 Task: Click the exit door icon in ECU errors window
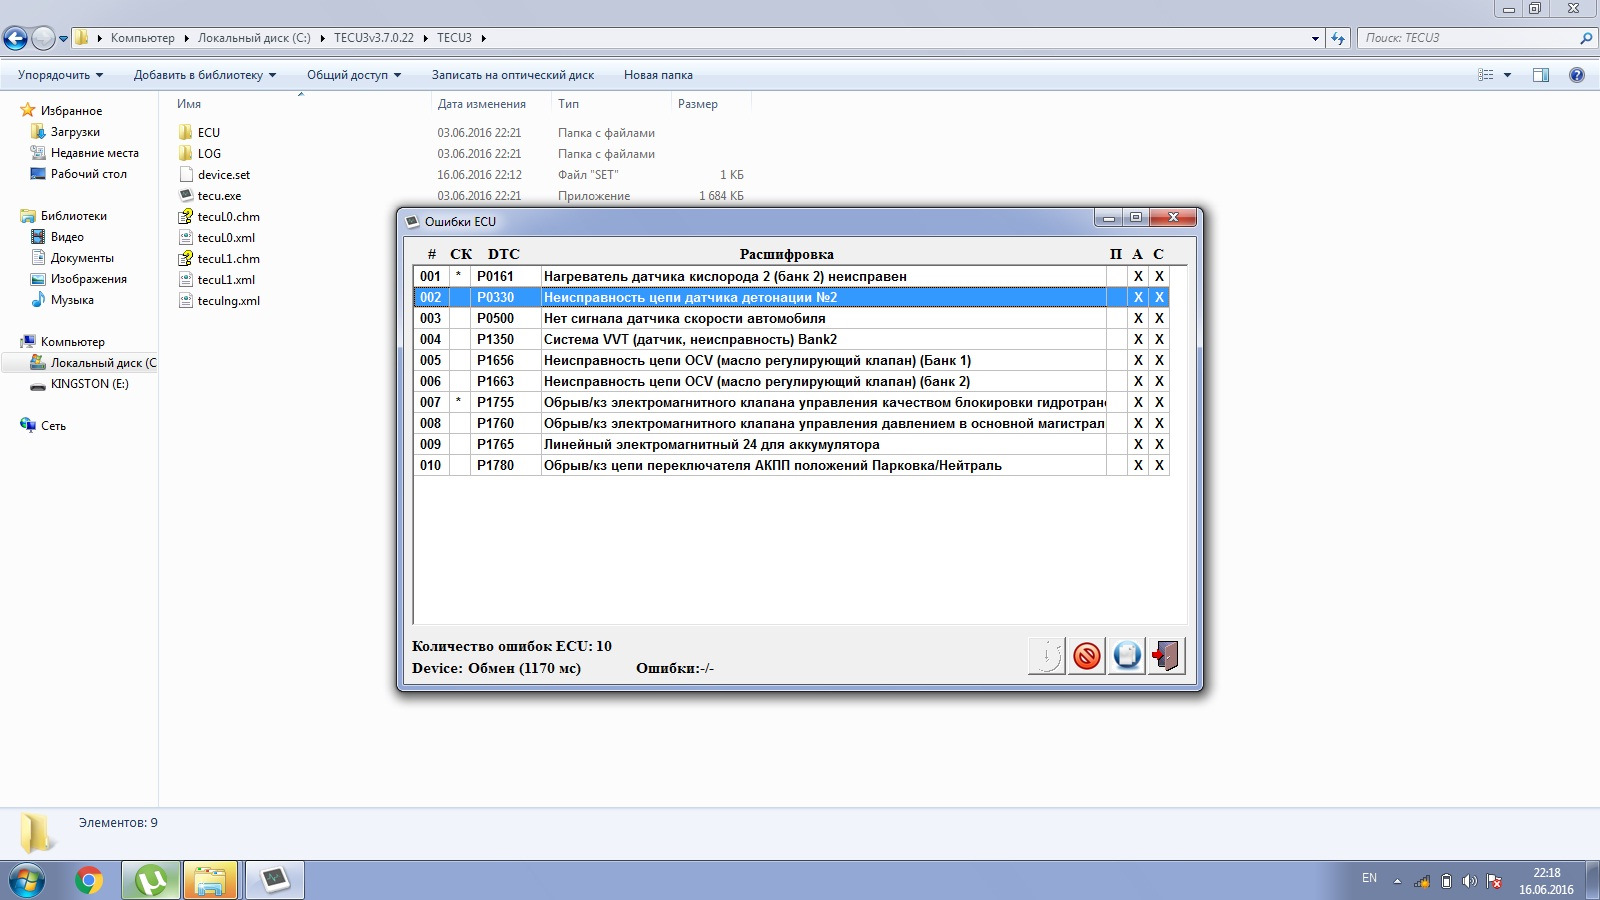[x=1166, y=656]
